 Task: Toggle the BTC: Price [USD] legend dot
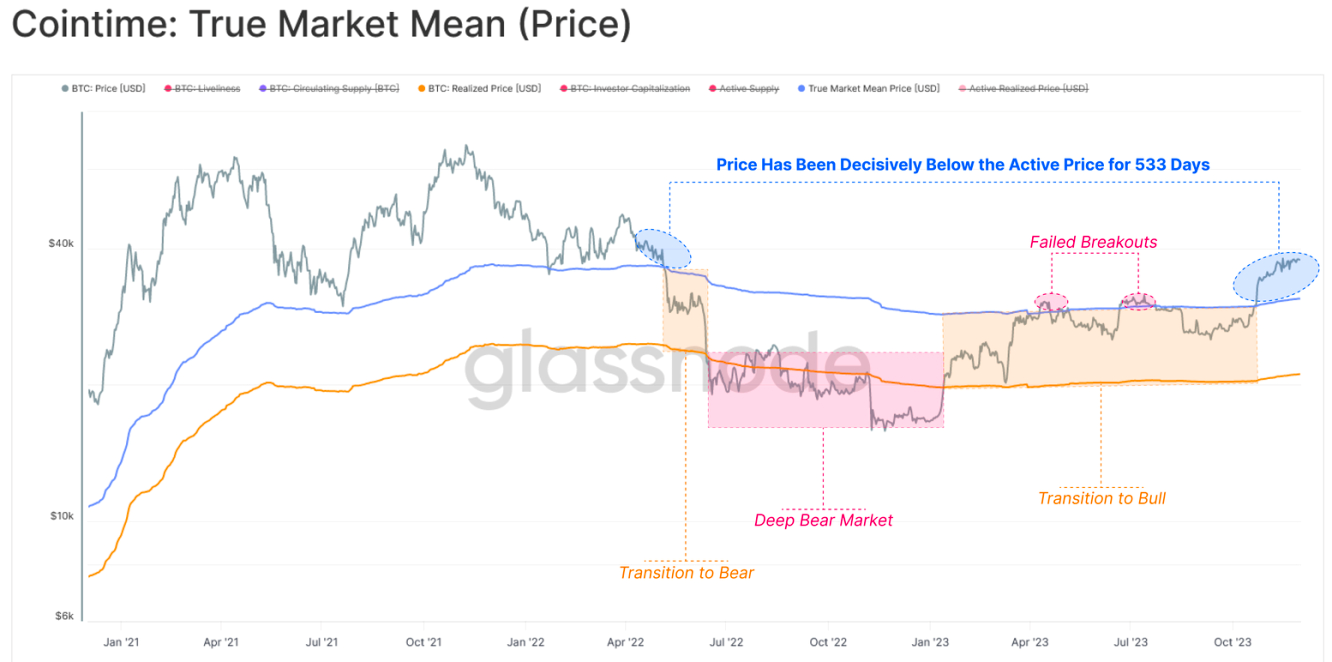click(65, 89)
